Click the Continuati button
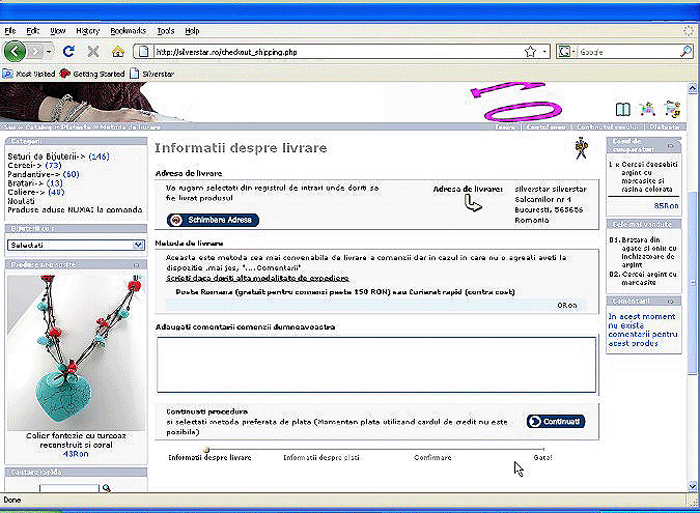700x513 pixels. [x=555, y=422]
